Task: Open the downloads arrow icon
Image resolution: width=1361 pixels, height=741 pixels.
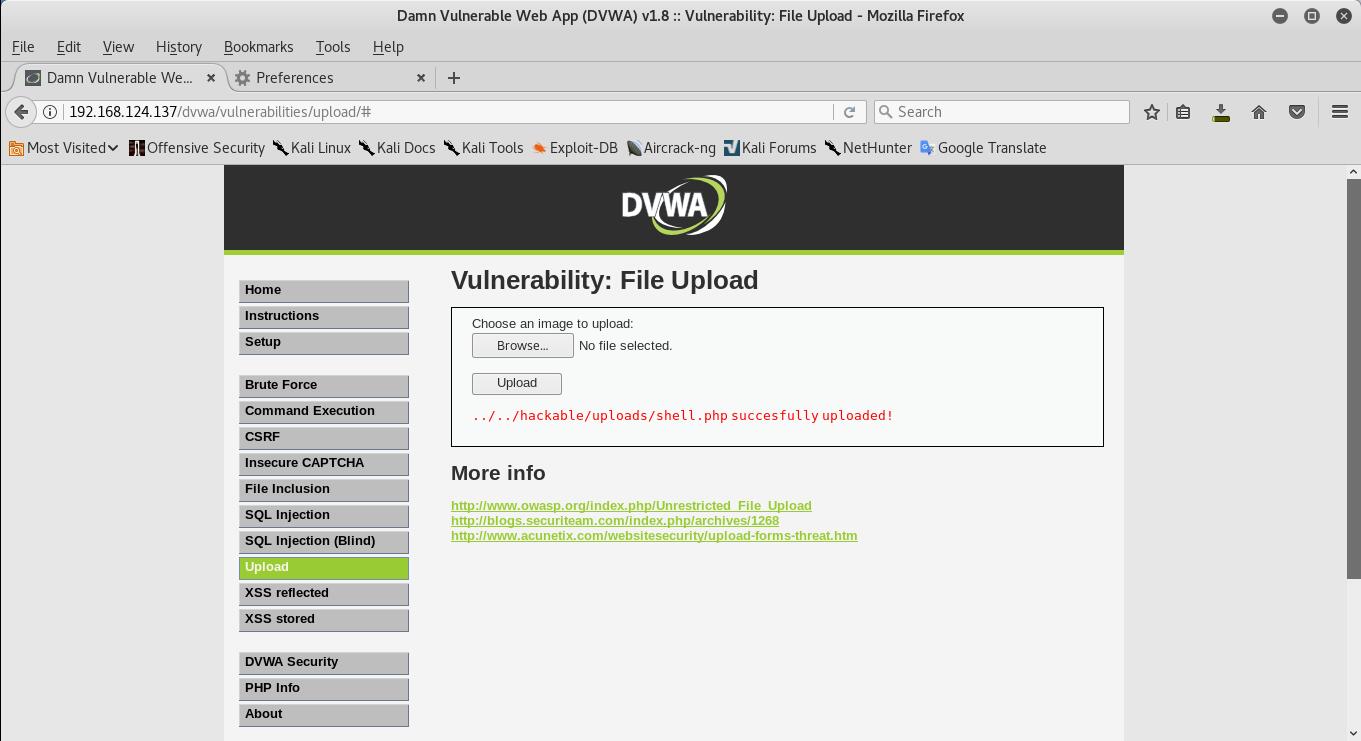Action: coord(1221,112)
